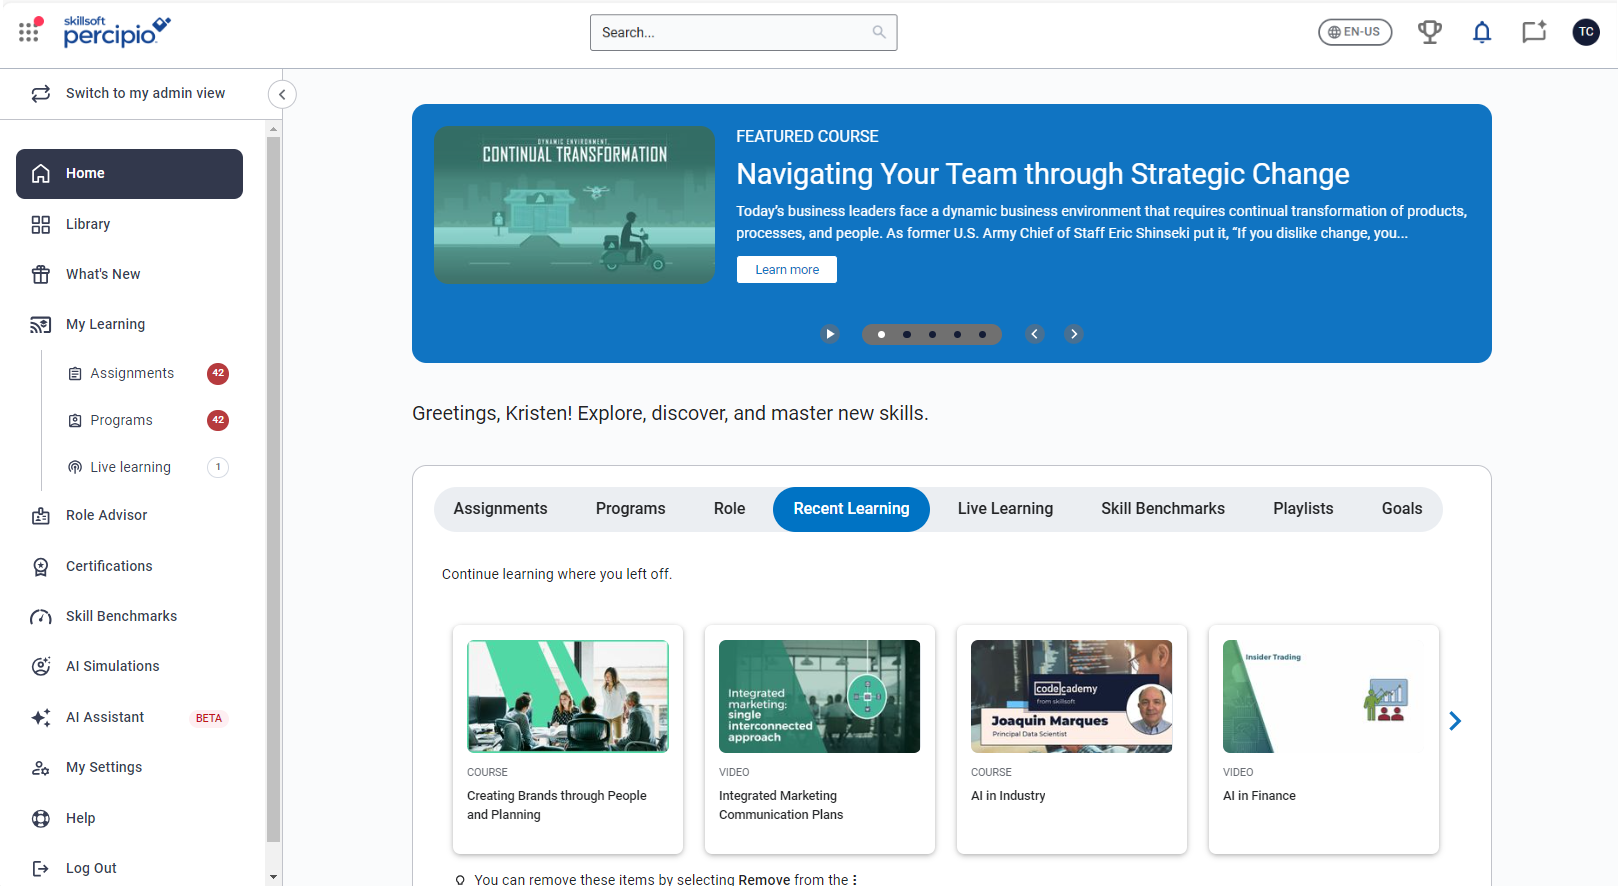Open AI Simulations in the sidebar
The image size is (1618, 886).
coord(112,666)
